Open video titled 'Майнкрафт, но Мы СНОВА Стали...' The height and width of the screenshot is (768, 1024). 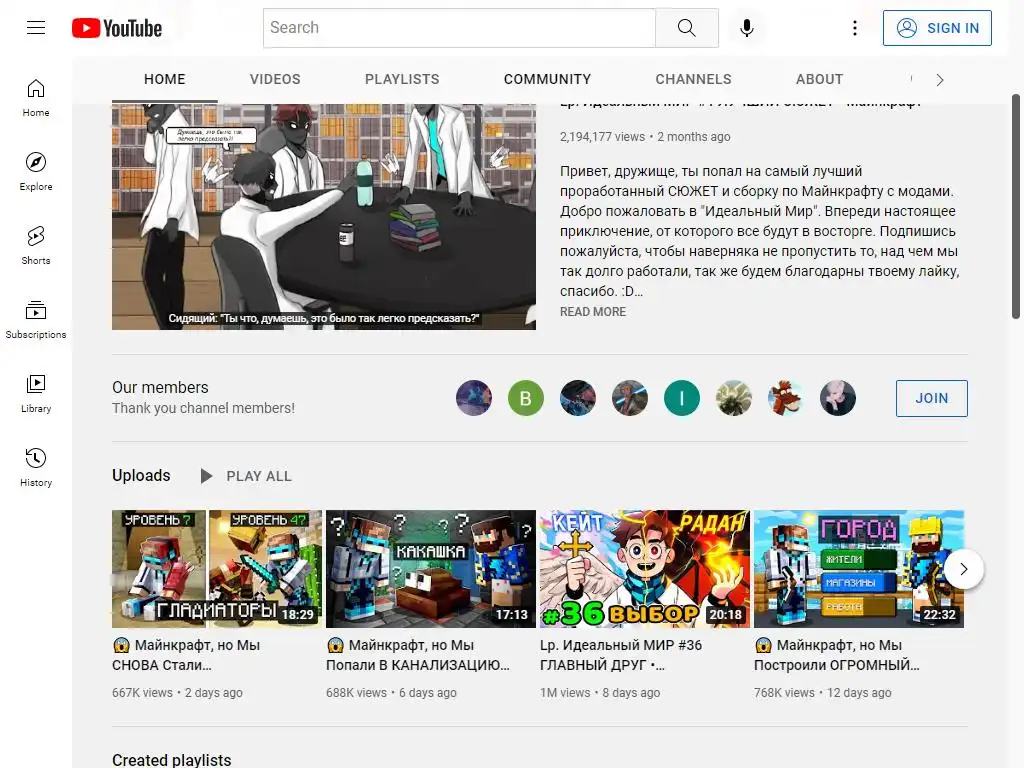(186, 655)
